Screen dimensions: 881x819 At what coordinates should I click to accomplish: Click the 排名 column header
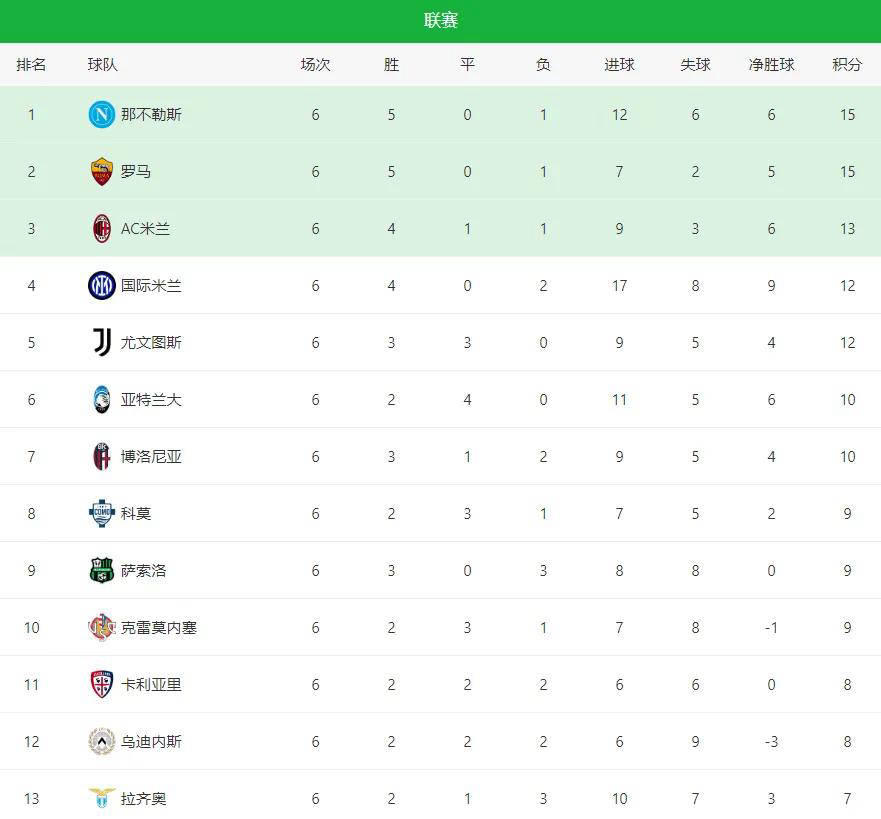coord(31,65)
